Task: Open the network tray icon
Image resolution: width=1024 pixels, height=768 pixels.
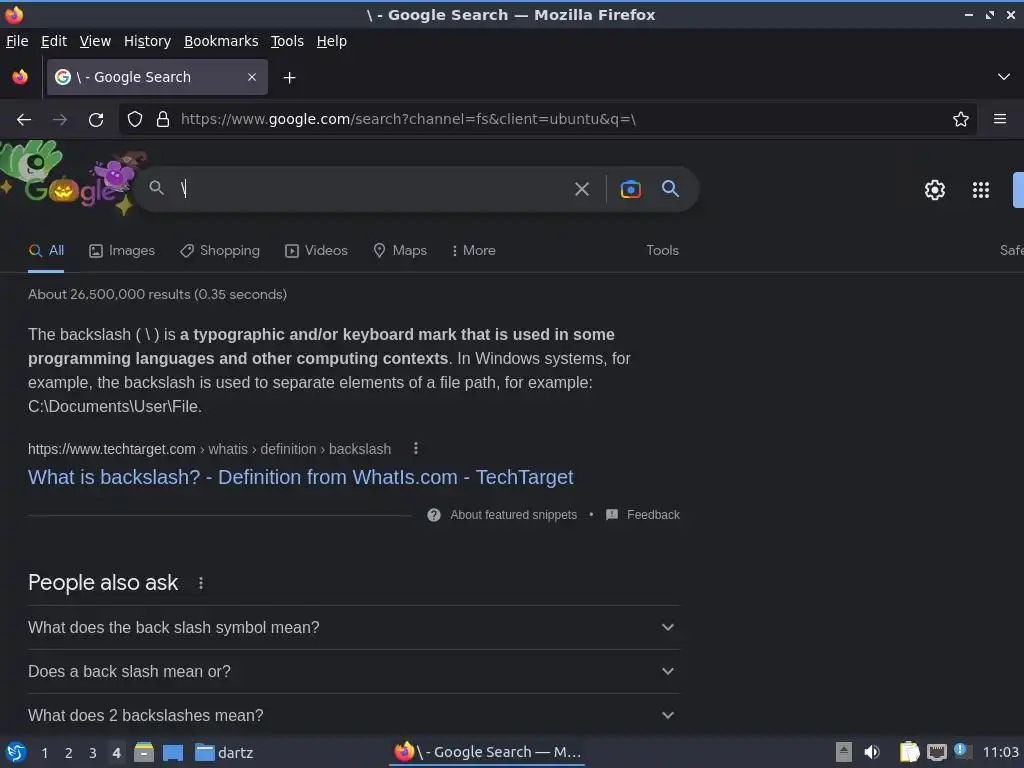Action: (936, 752)
